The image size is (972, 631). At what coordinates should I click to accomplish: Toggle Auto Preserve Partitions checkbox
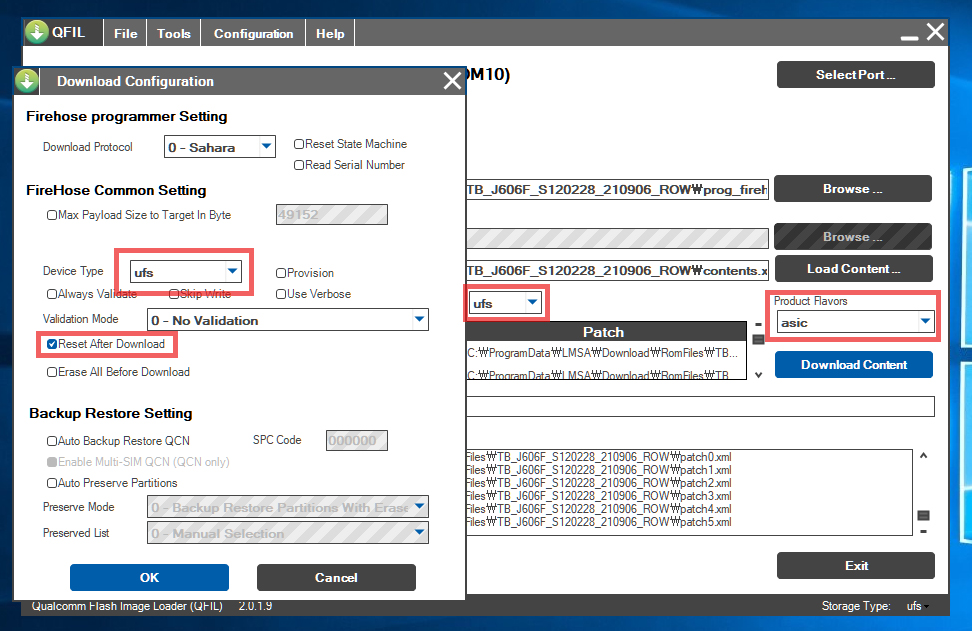click(x=52, y=483)
